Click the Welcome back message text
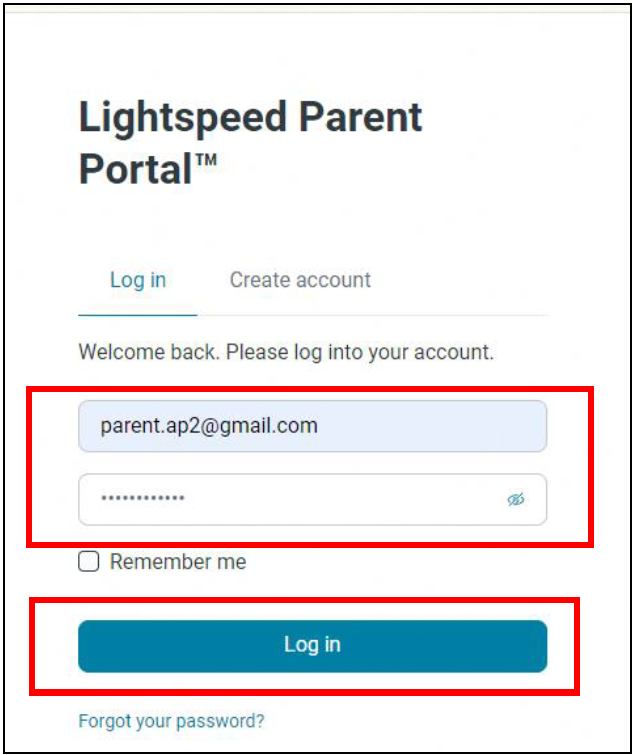 286,352
